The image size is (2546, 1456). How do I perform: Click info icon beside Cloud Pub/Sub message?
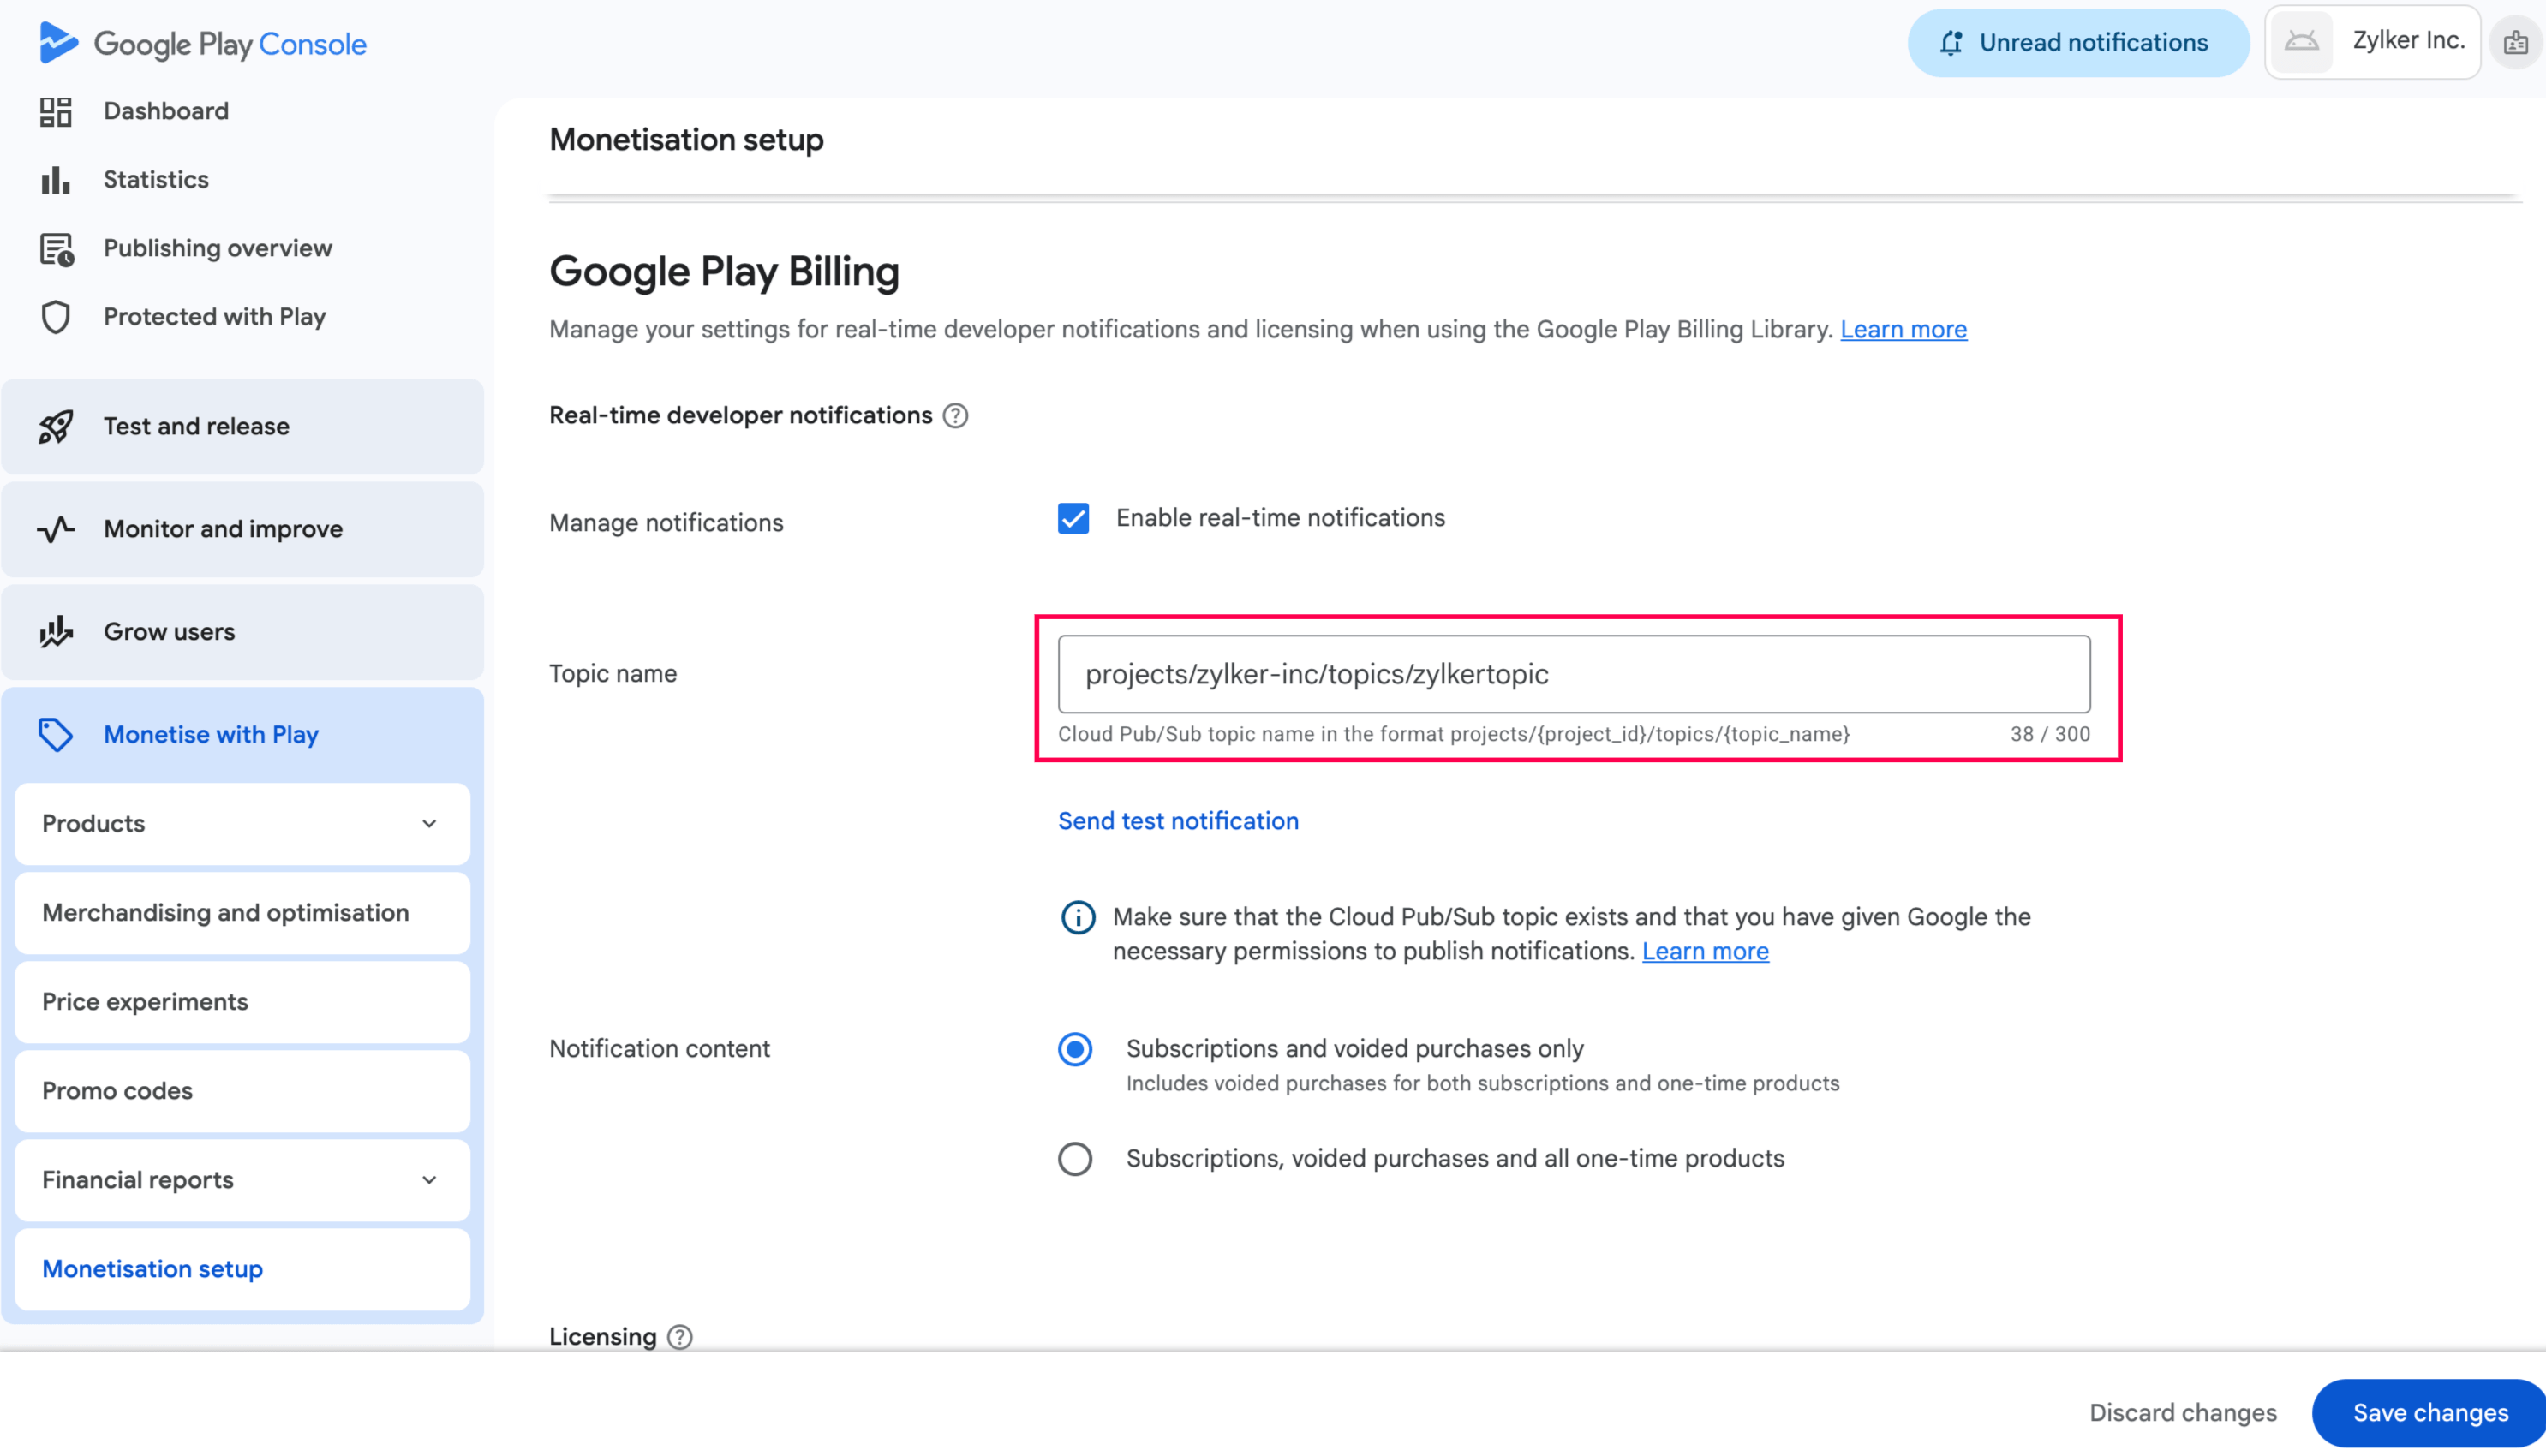[1078, 917]
